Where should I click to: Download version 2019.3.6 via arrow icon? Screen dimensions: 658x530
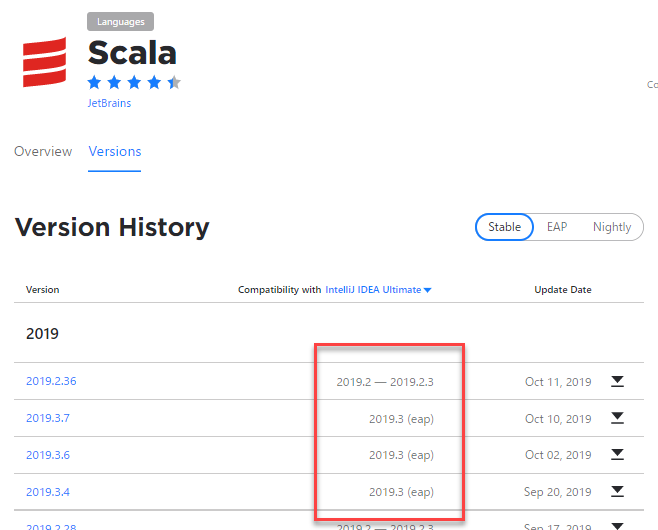point(617,454)
